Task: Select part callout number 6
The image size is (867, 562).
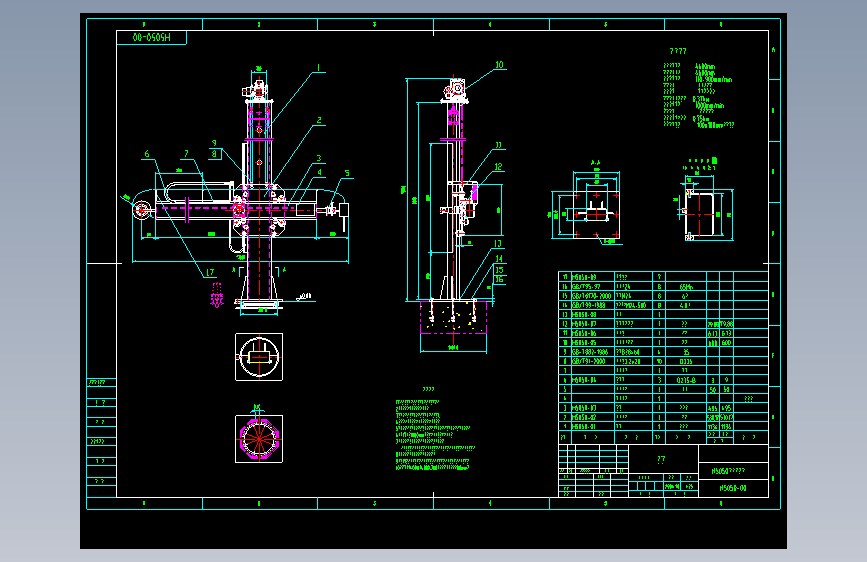Action: click(x=147, y=154)
